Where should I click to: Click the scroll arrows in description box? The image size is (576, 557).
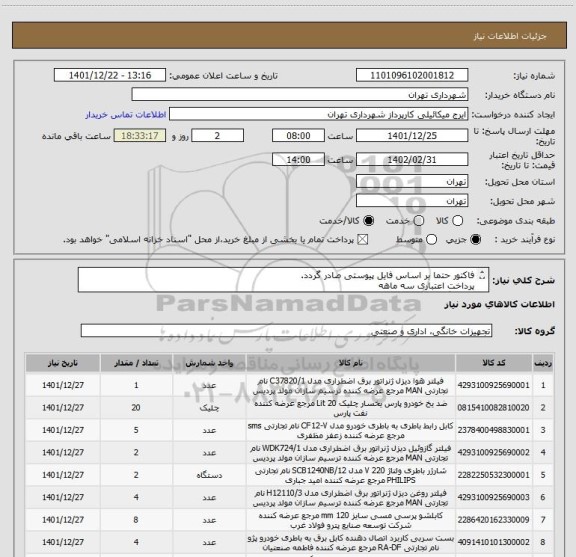click(482, 275)
